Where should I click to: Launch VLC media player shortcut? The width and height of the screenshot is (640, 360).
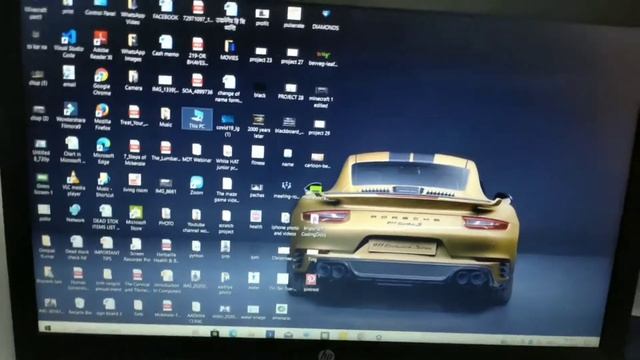73,183
